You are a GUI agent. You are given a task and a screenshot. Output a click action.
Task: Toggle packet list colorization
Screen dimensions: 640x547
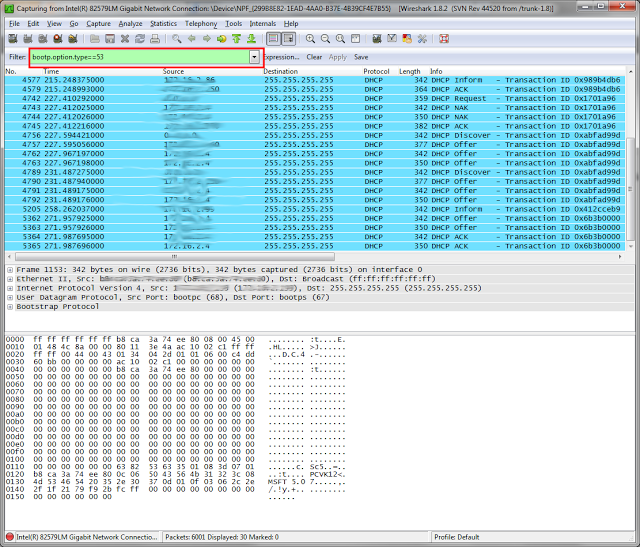(x=272, y=38)
